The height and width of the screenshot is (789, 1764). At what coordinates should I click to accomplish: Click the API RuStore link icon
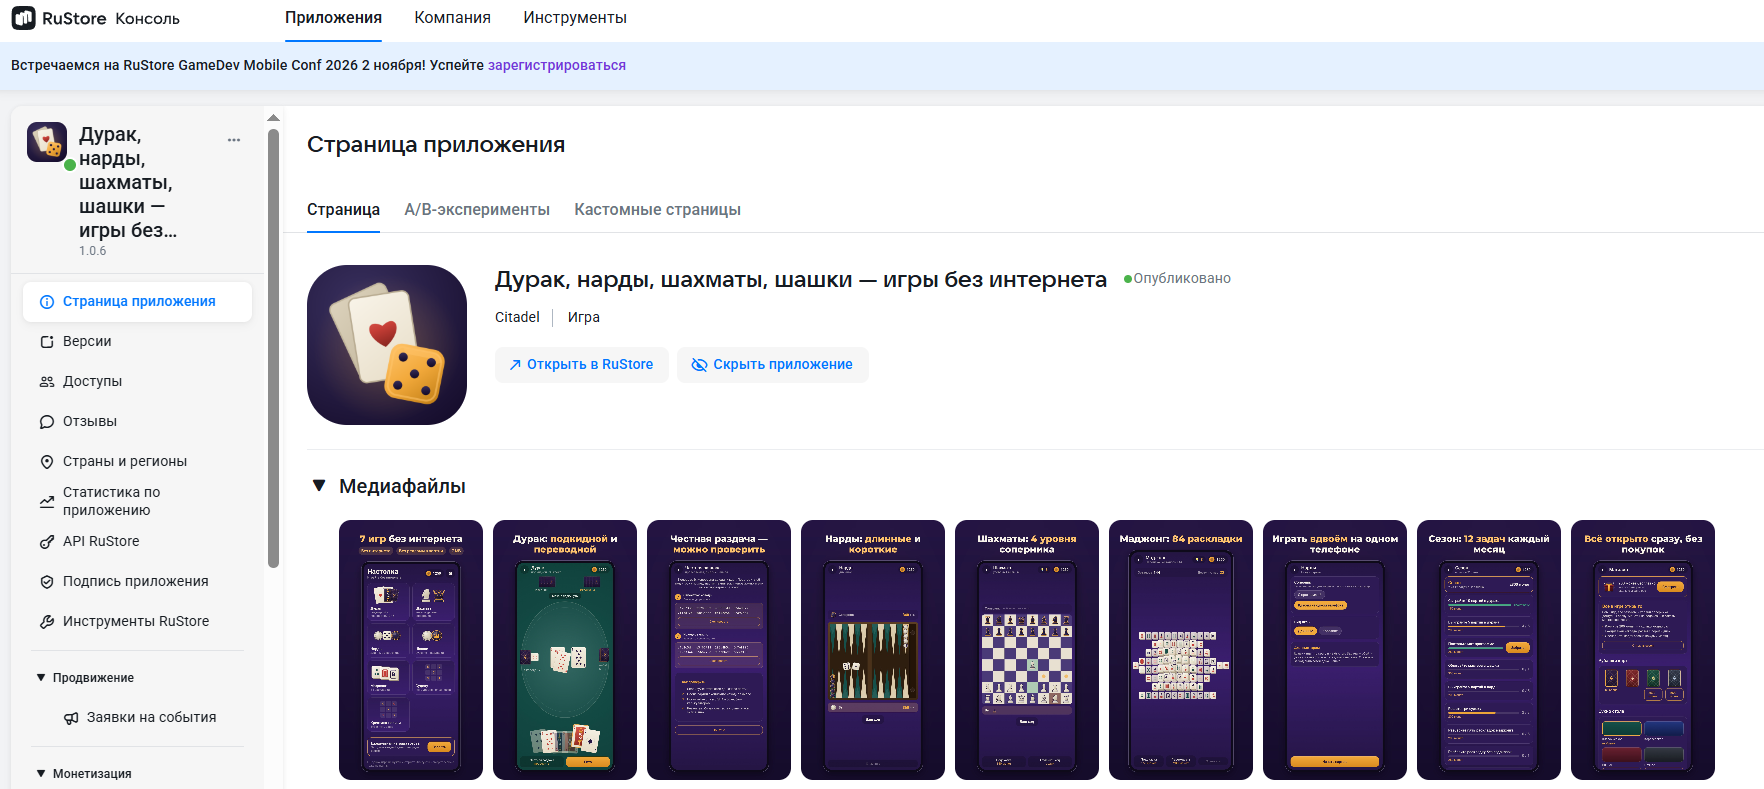click(x=47, y=542)
